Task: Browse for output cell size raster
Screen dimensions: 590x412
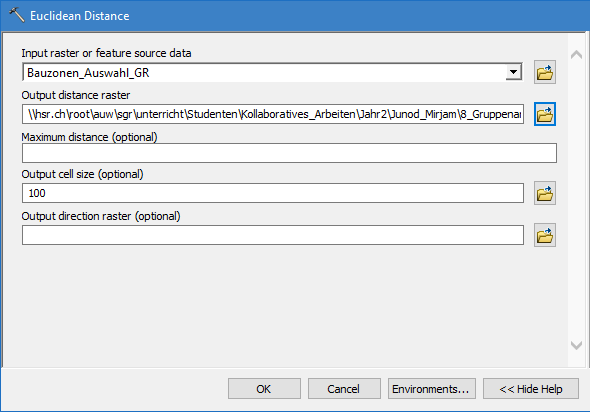Action: coord(544,193)
